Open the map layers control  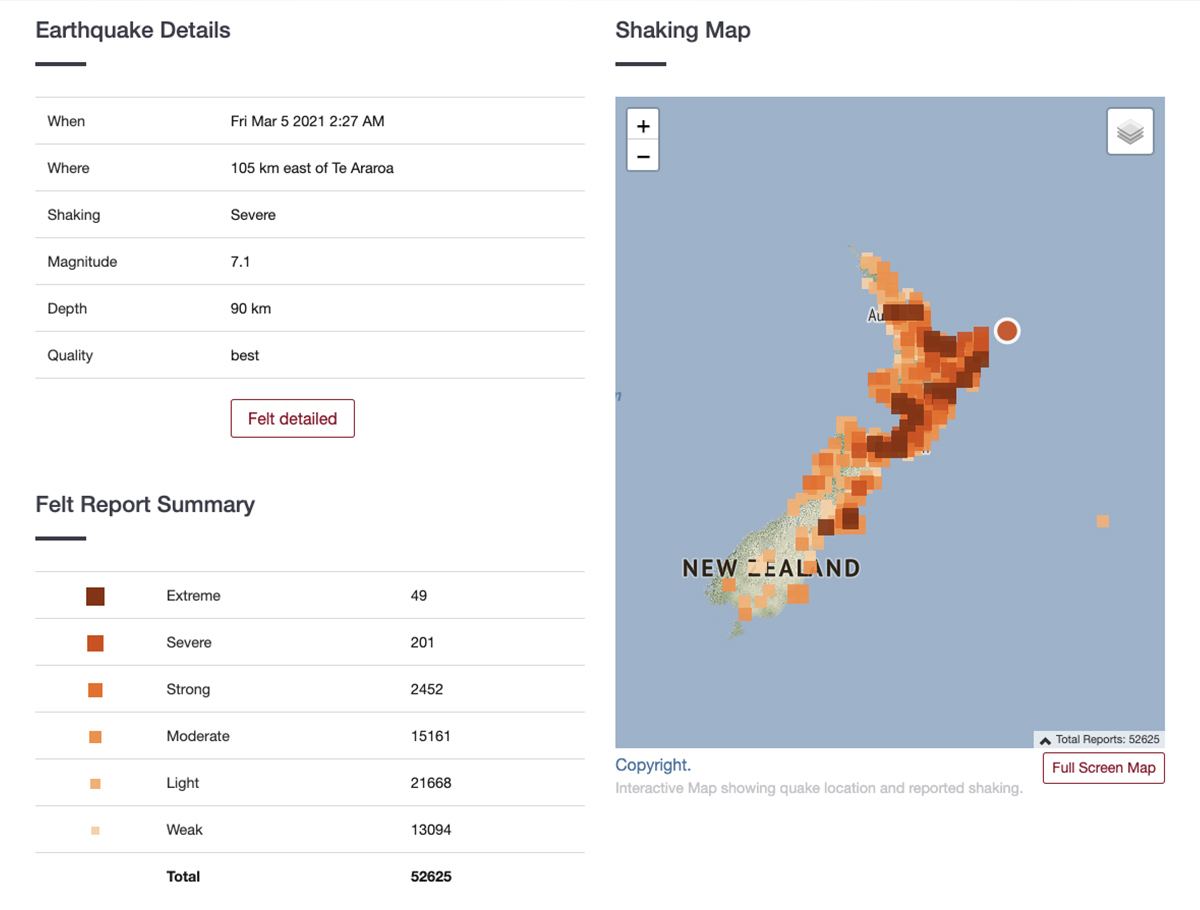tap(1130, 132)
